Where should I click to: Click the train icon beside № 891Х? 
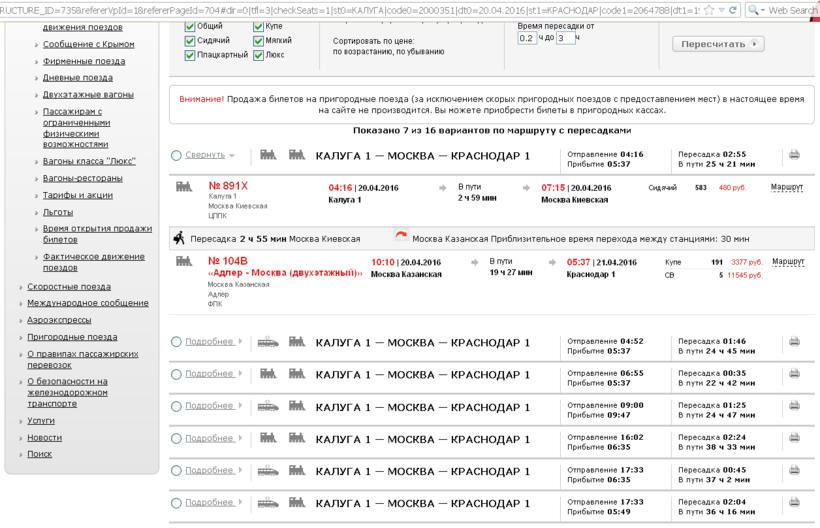pyautogui.click(x=184, y=187)
